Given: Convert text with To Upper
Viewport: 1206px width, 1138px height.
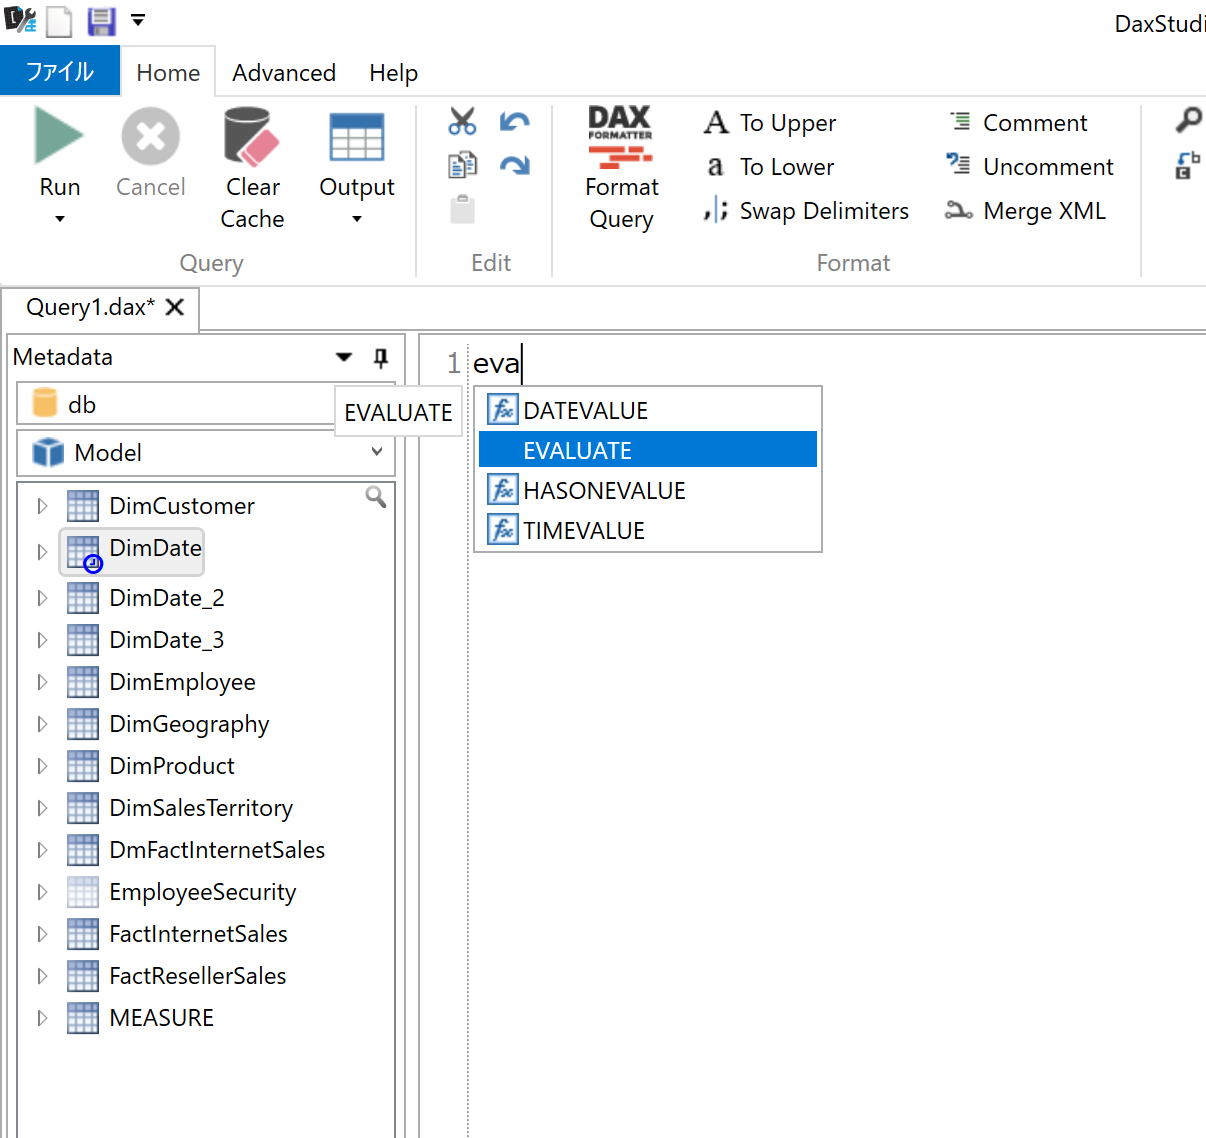Looking at the screenshot, I should (770, 123).
